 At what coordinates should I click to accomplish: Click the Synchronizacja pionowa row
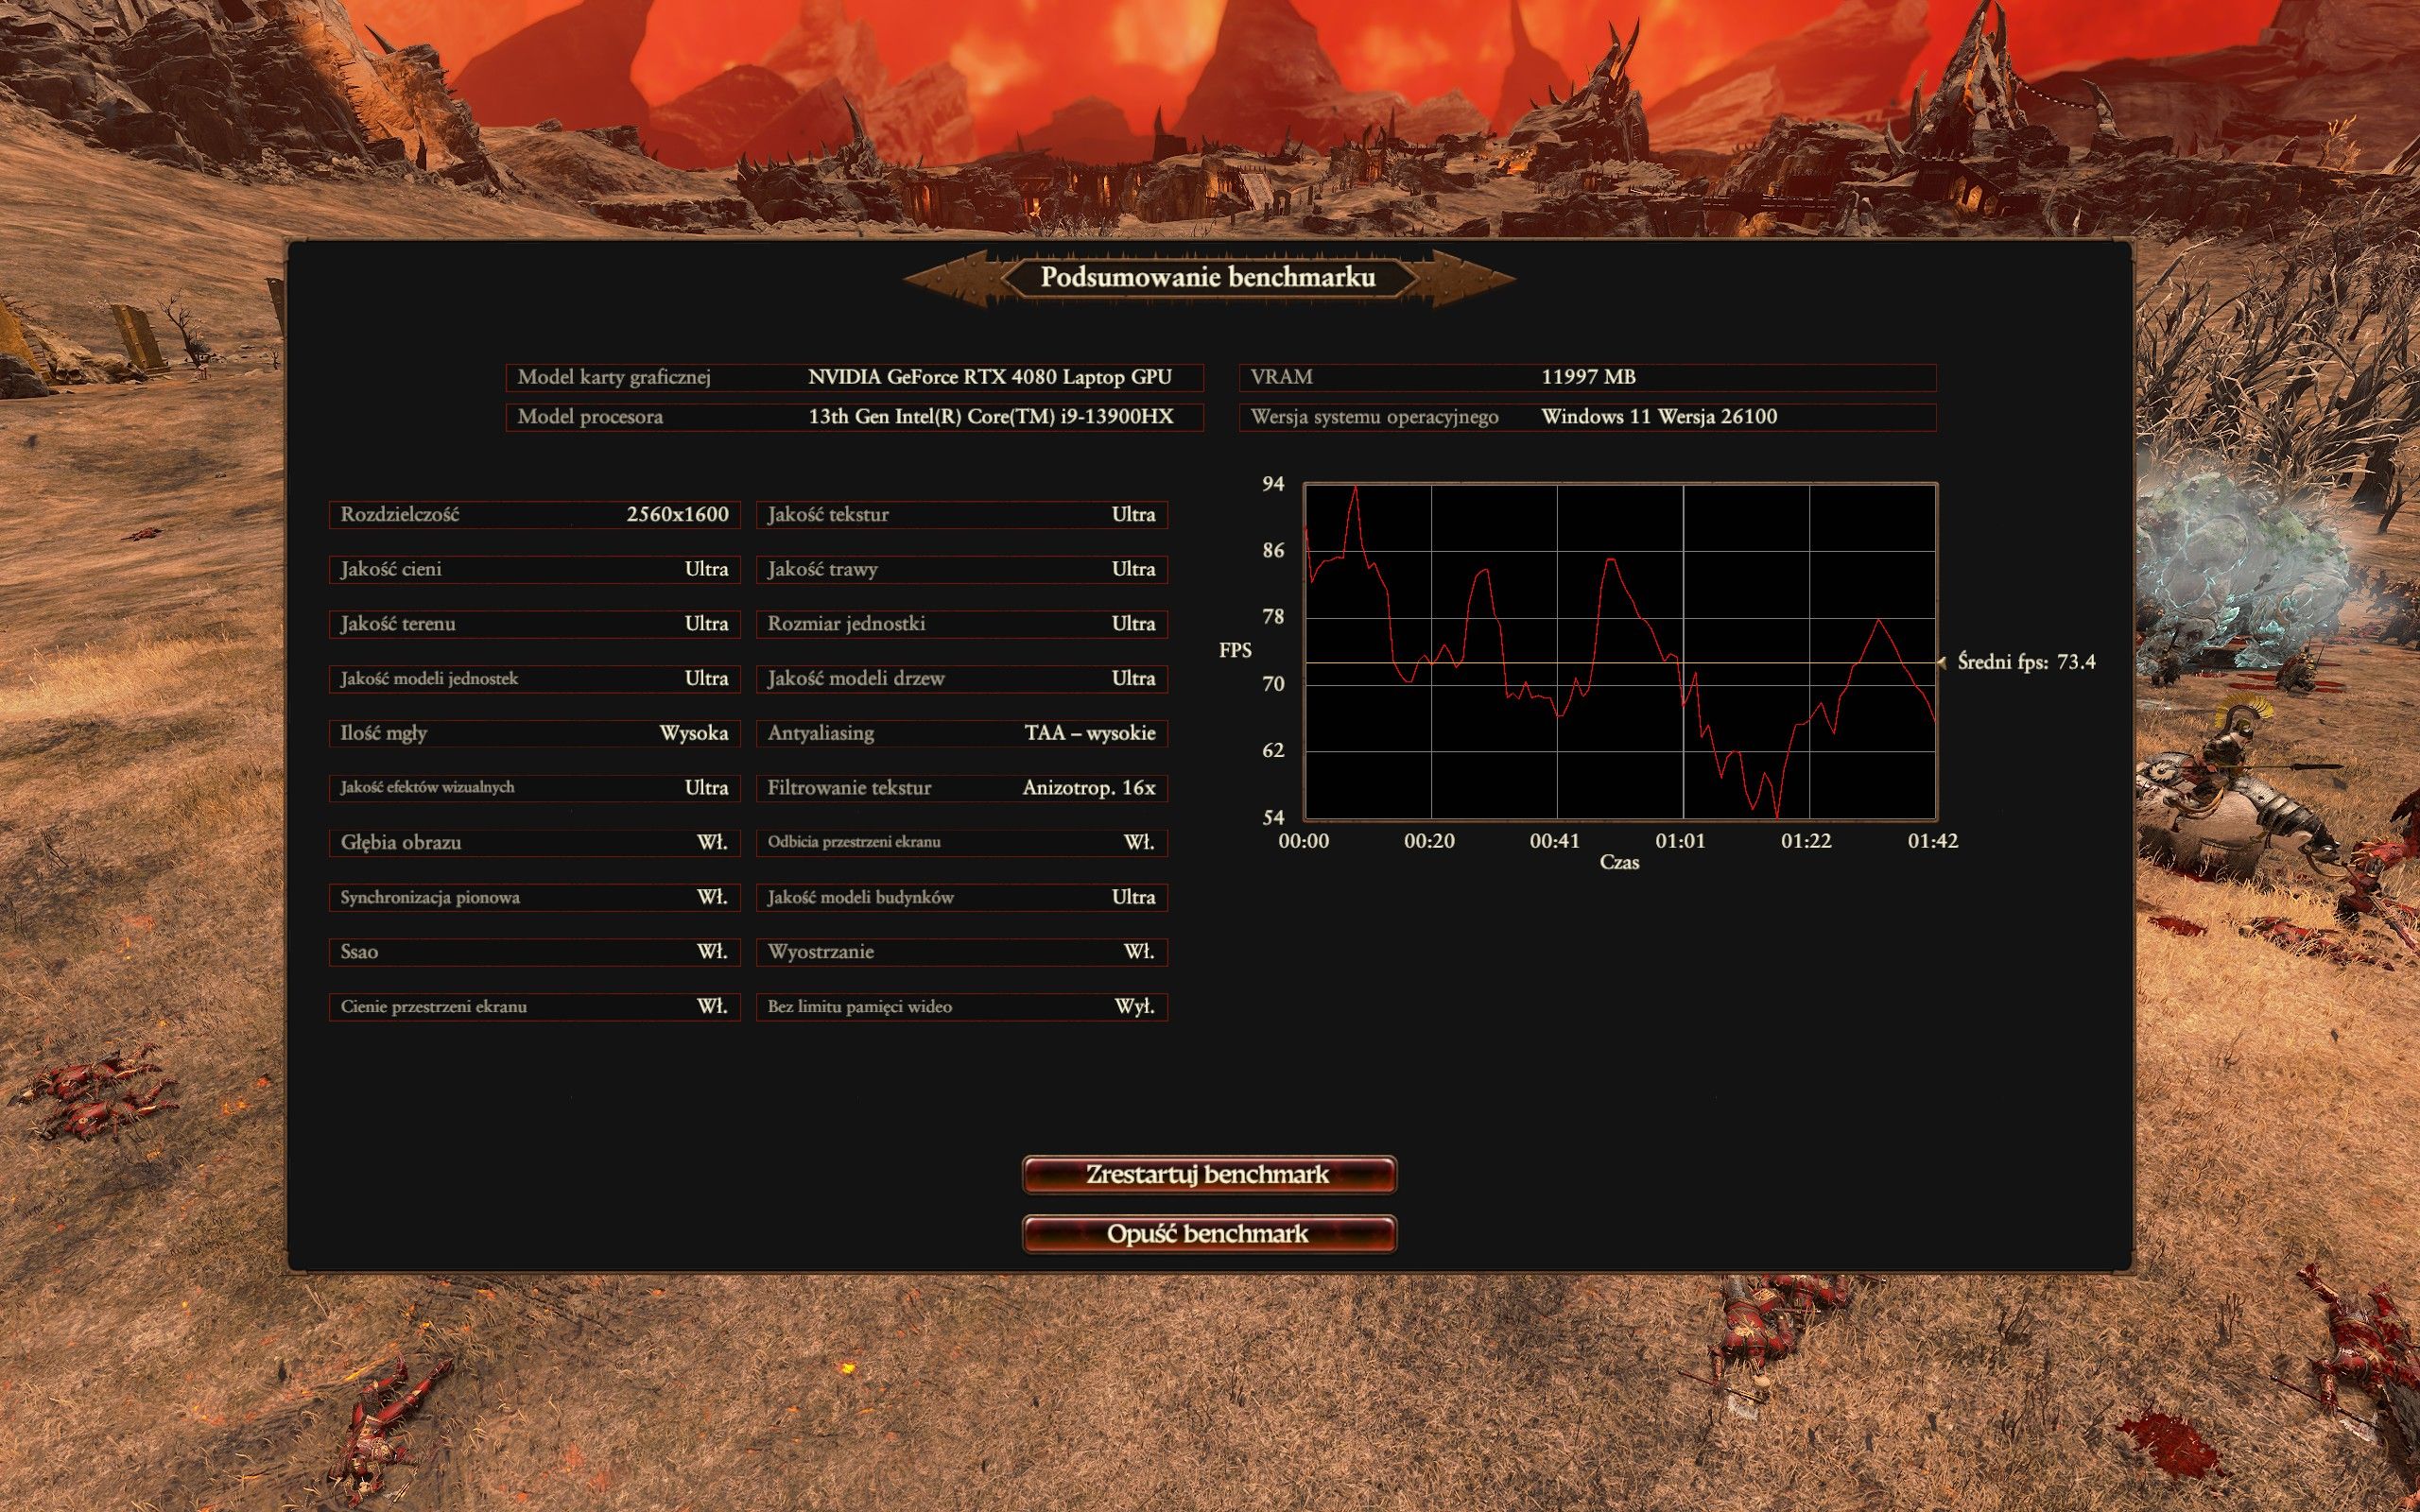click(x=535, y=897)
